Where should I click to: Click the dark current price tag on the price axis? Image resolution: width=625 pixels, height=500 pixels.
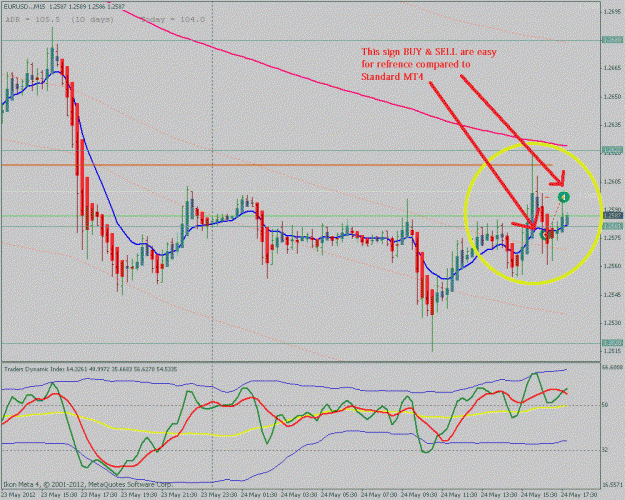(612, 216)
